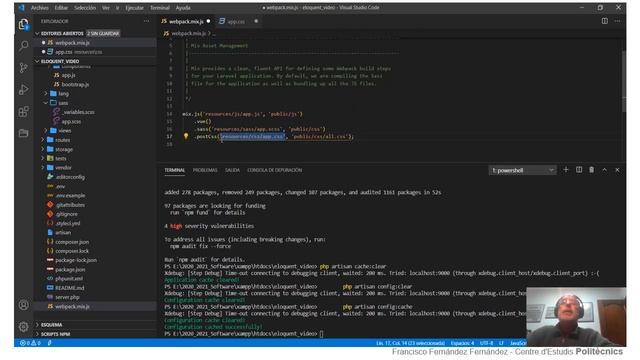640x360 pixels.
Task: Open the Terminal menu
Action: (160, 8)
